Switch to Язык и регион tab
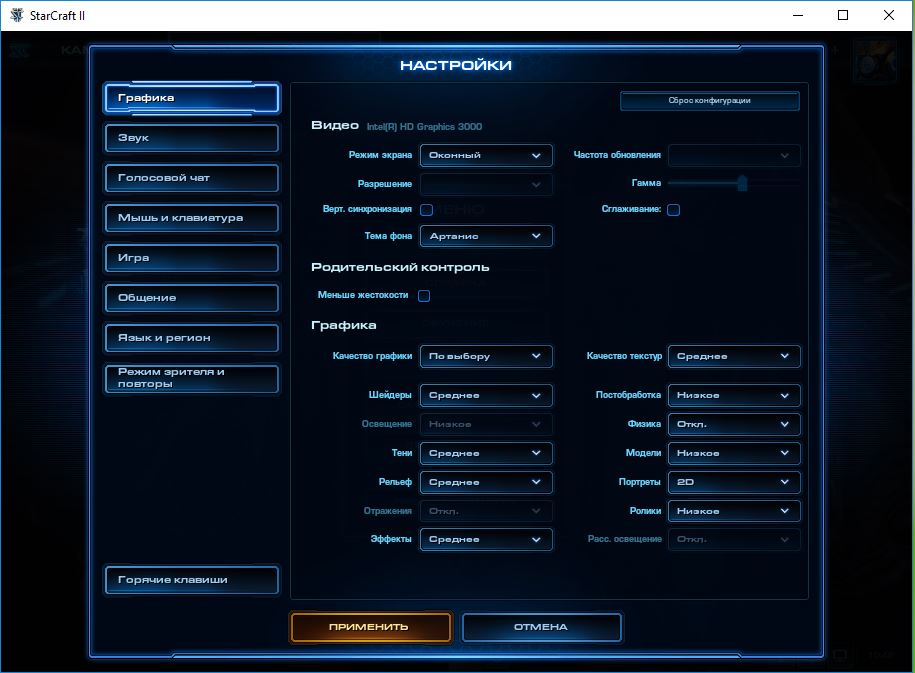 point(192,338)
